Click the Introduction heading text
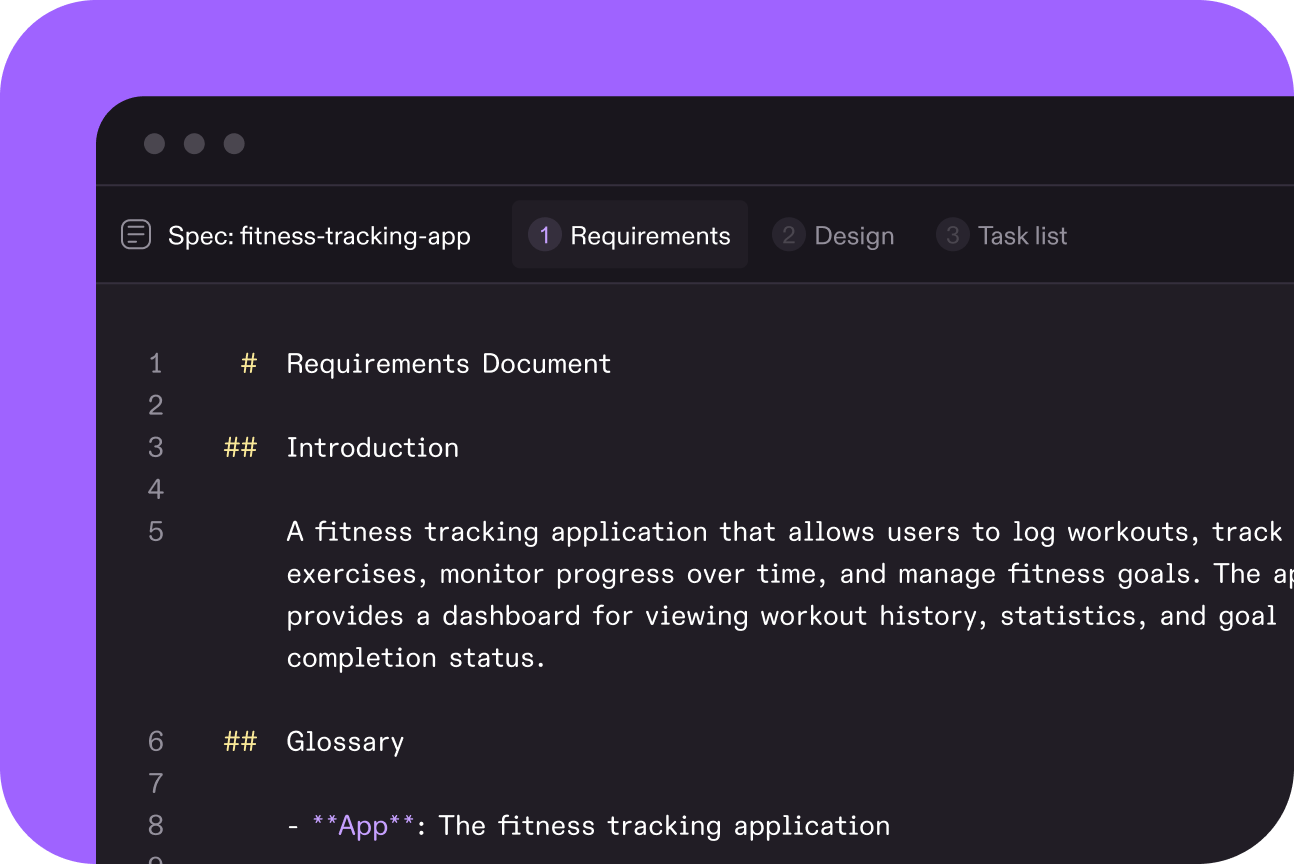 pos(372,447)
